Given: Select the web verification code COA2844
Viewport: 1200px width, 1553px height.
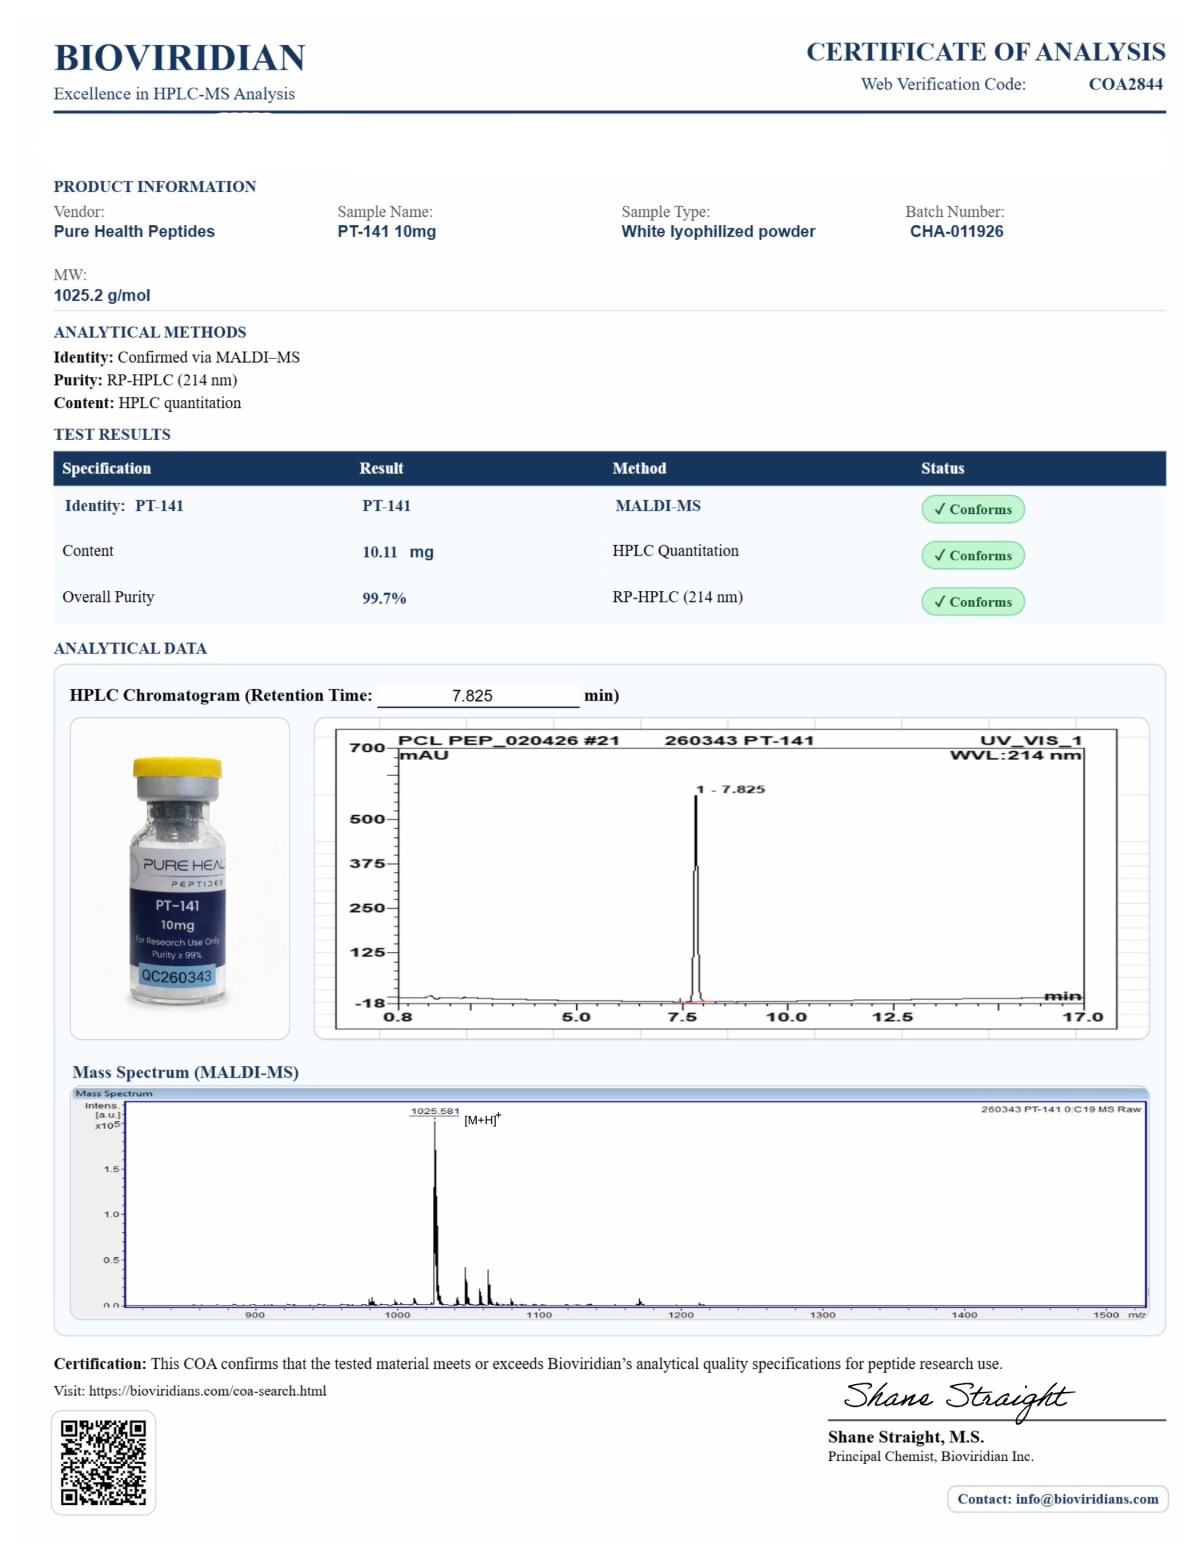Looking at the screenshot, I should (x=1125, y=84).
